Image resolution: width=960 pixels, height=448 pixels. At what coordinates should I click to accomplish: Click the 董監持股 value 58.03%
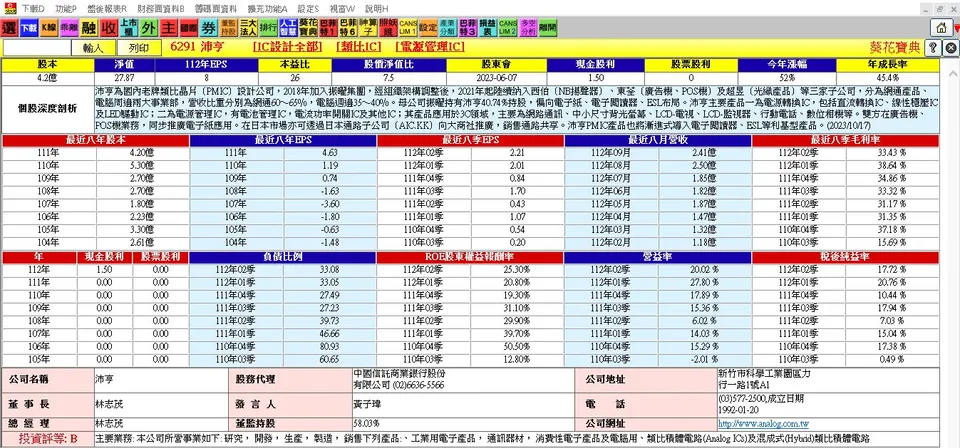click(367, 424)
